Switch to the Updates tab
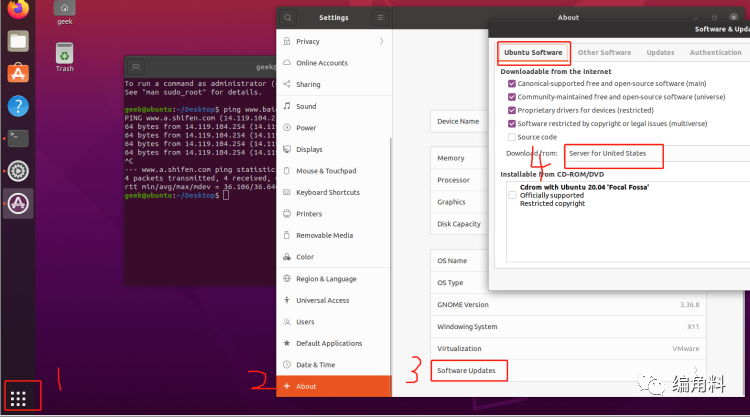The width and height of the screenshot is (750, 417). (661, 53)
